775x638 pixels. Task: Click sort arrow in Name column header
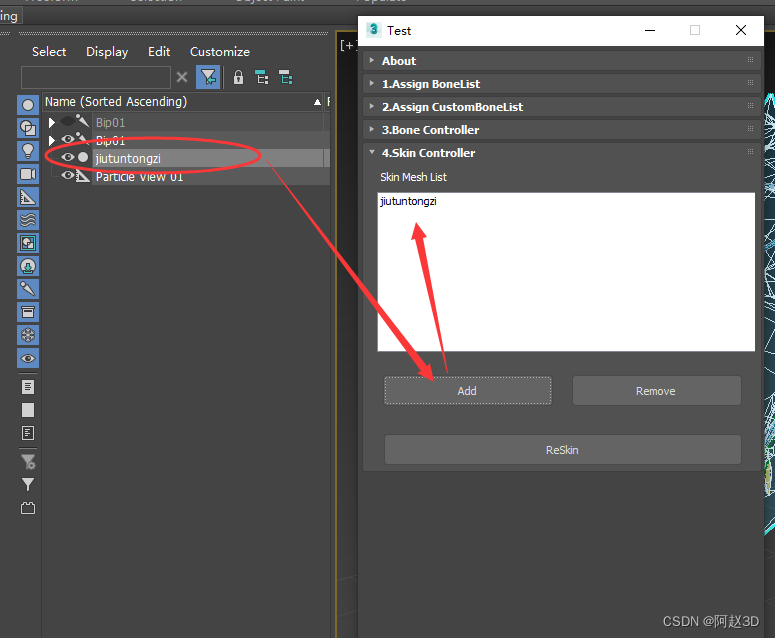point(317,102)
